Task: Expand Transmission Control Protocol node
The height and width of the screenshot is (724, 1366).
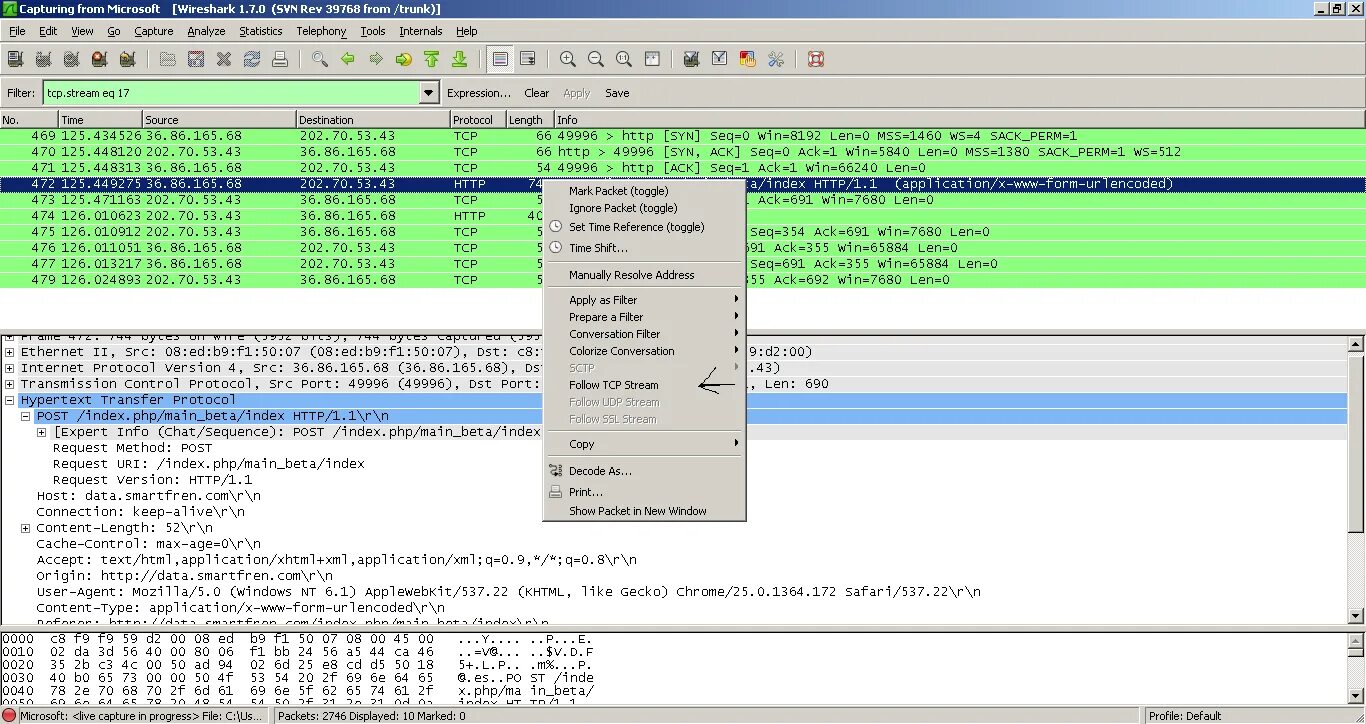Action: tap(10, 384)
